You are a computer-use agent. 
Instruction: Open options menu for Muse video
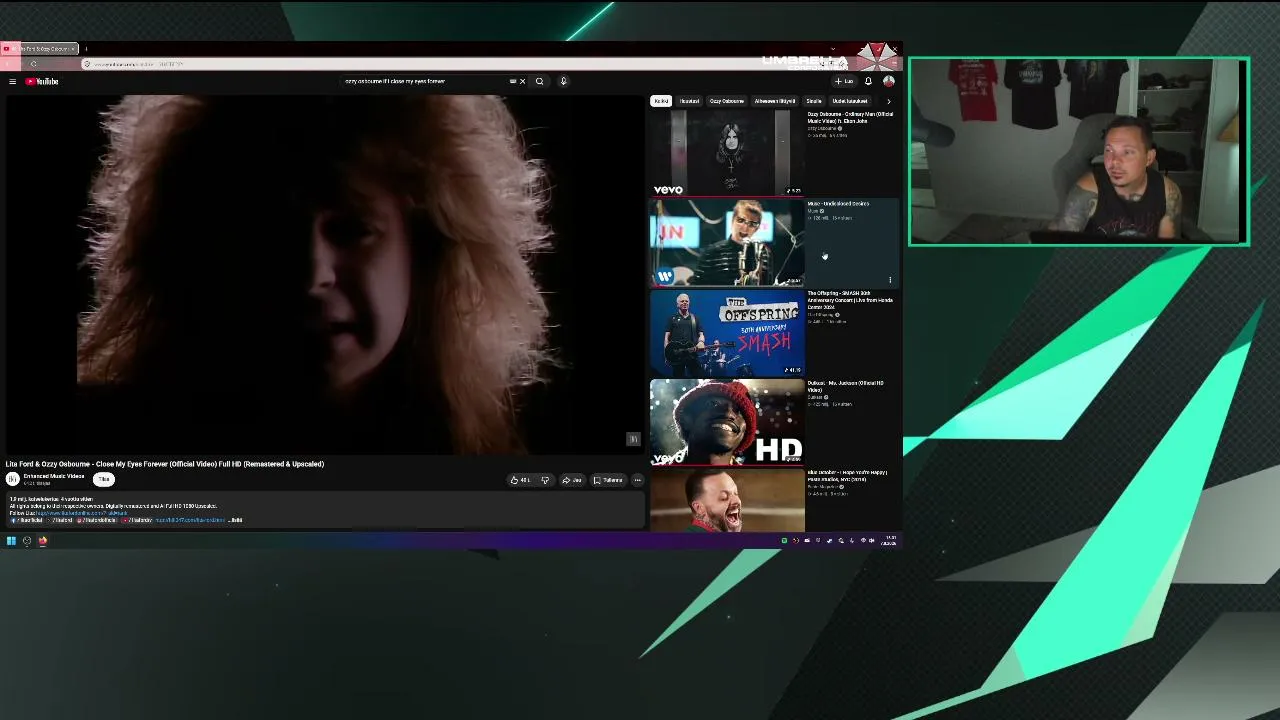click(x=890, y=280)
